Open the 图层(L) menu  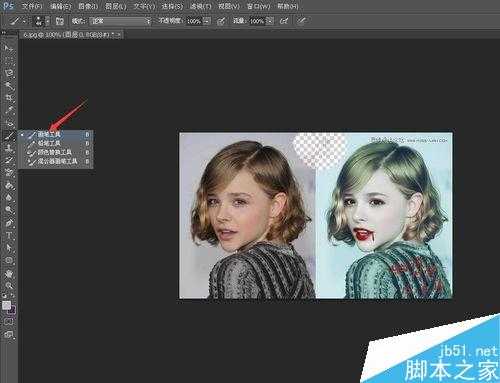click(116, 6)
